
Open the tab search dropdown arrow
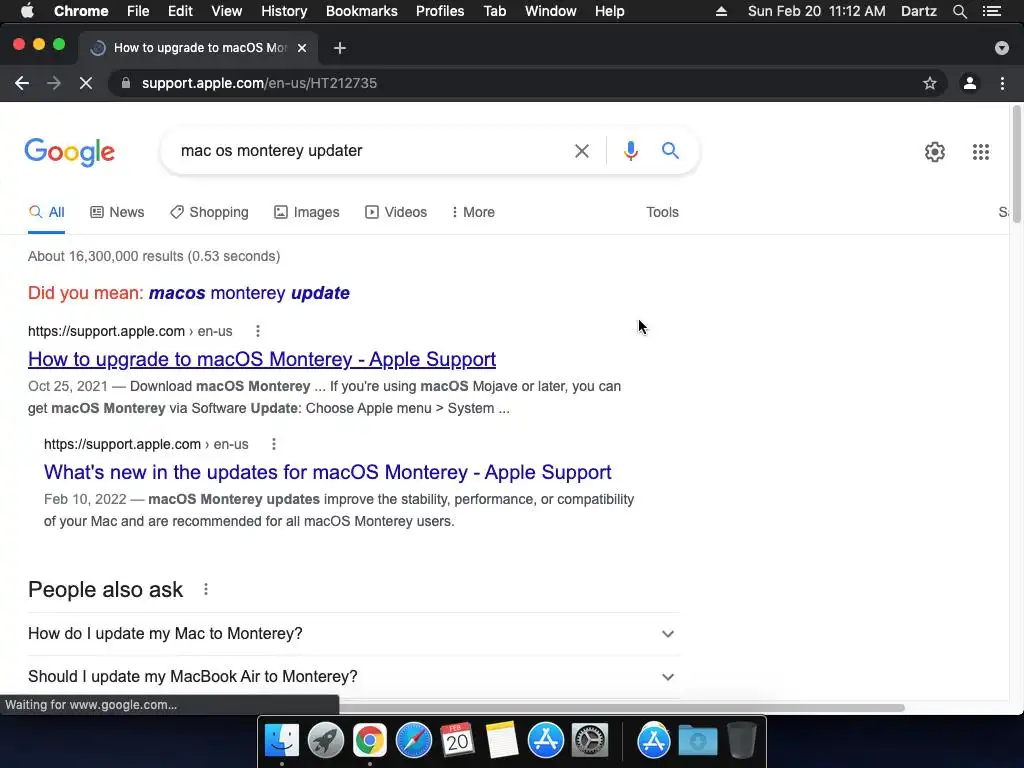(x=1001, y=48)
